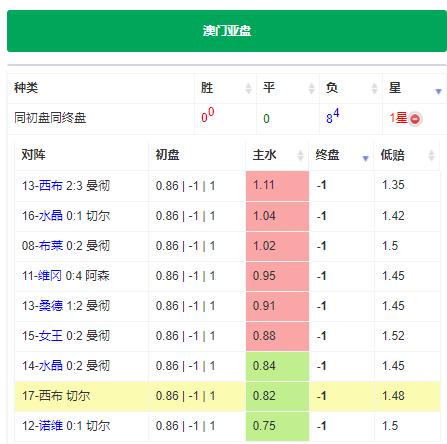Image resolution: width=447 pixels, height=444 pixels.
Task: Collapse the 1星 row with red minus icon
Action: click(415, 119)
